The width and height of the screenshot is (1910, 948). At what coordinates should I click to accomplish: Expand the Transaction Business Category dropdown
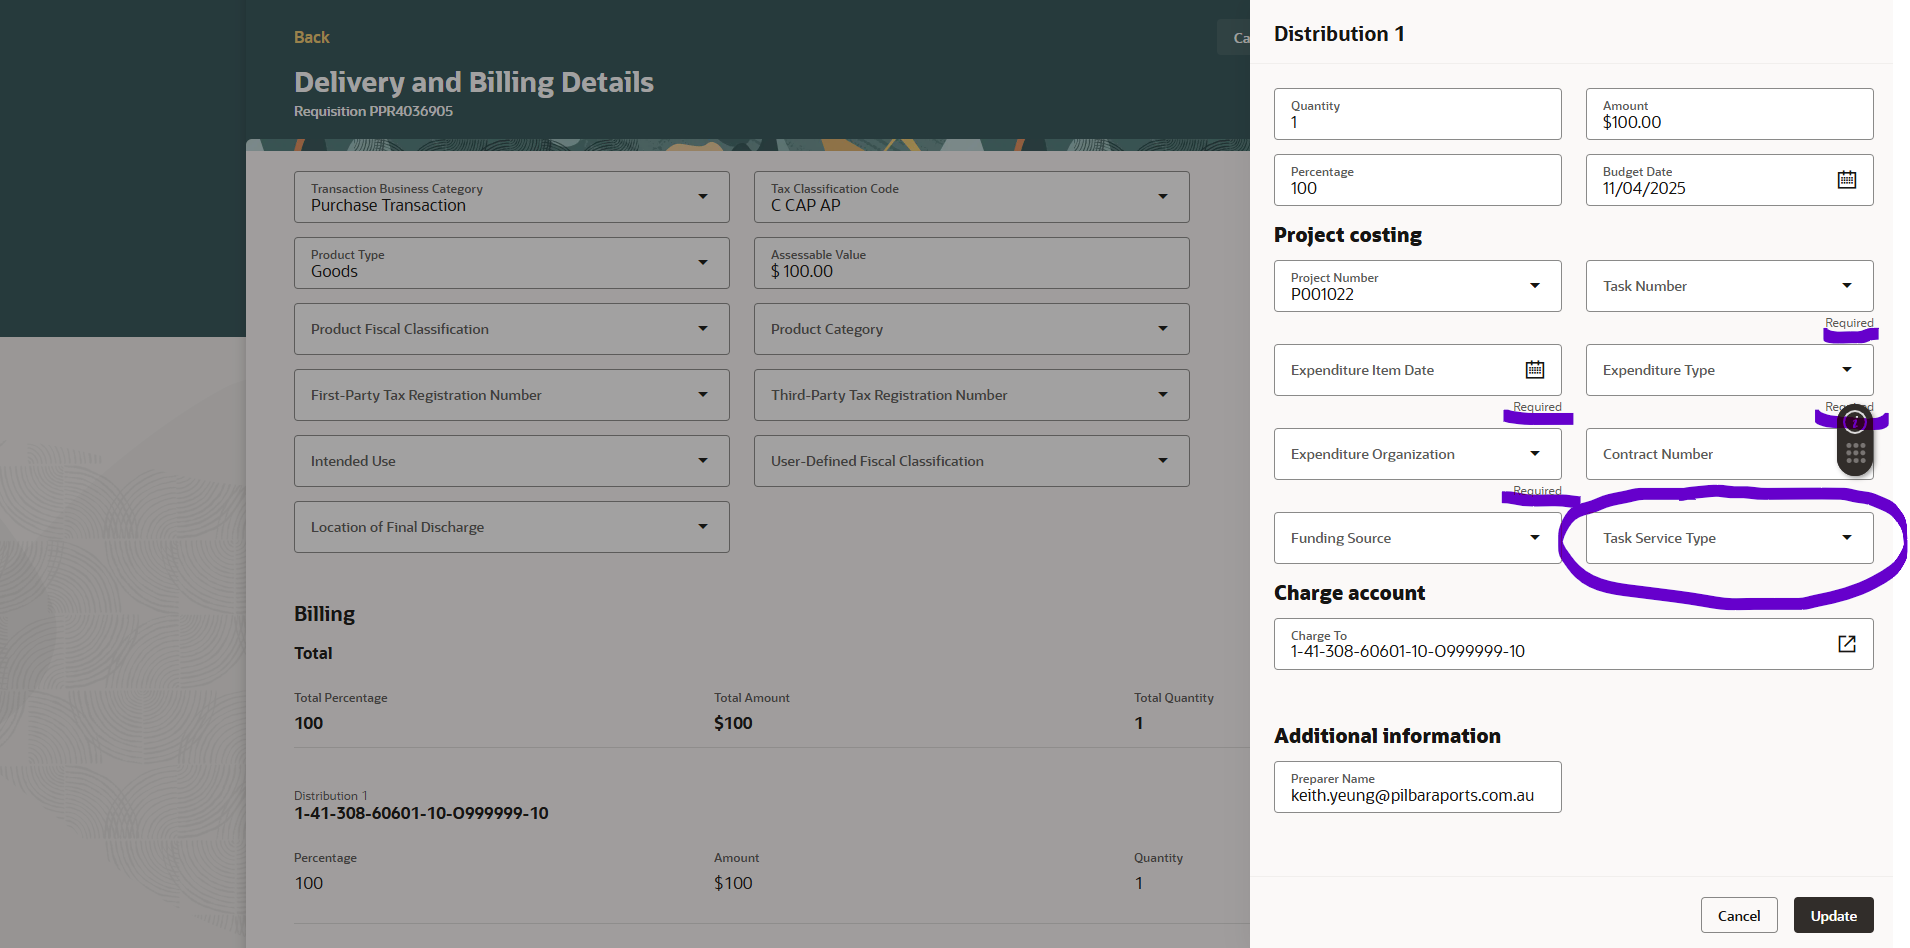(x=703, y=197)
